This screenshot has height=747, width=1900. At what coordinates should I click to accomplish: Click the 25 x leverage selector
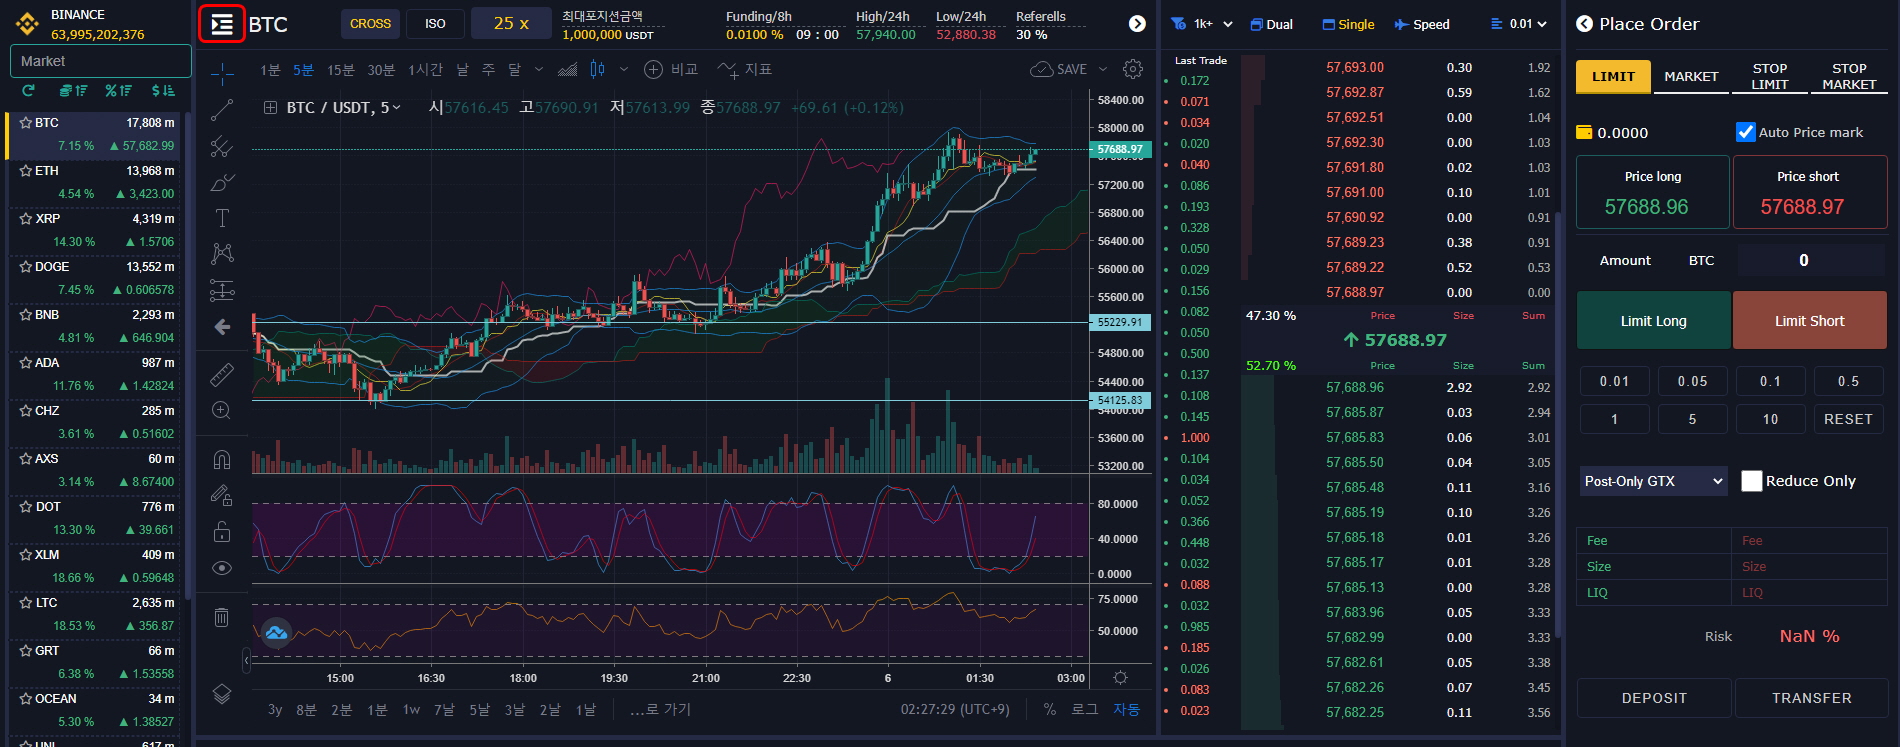[511, 24]
